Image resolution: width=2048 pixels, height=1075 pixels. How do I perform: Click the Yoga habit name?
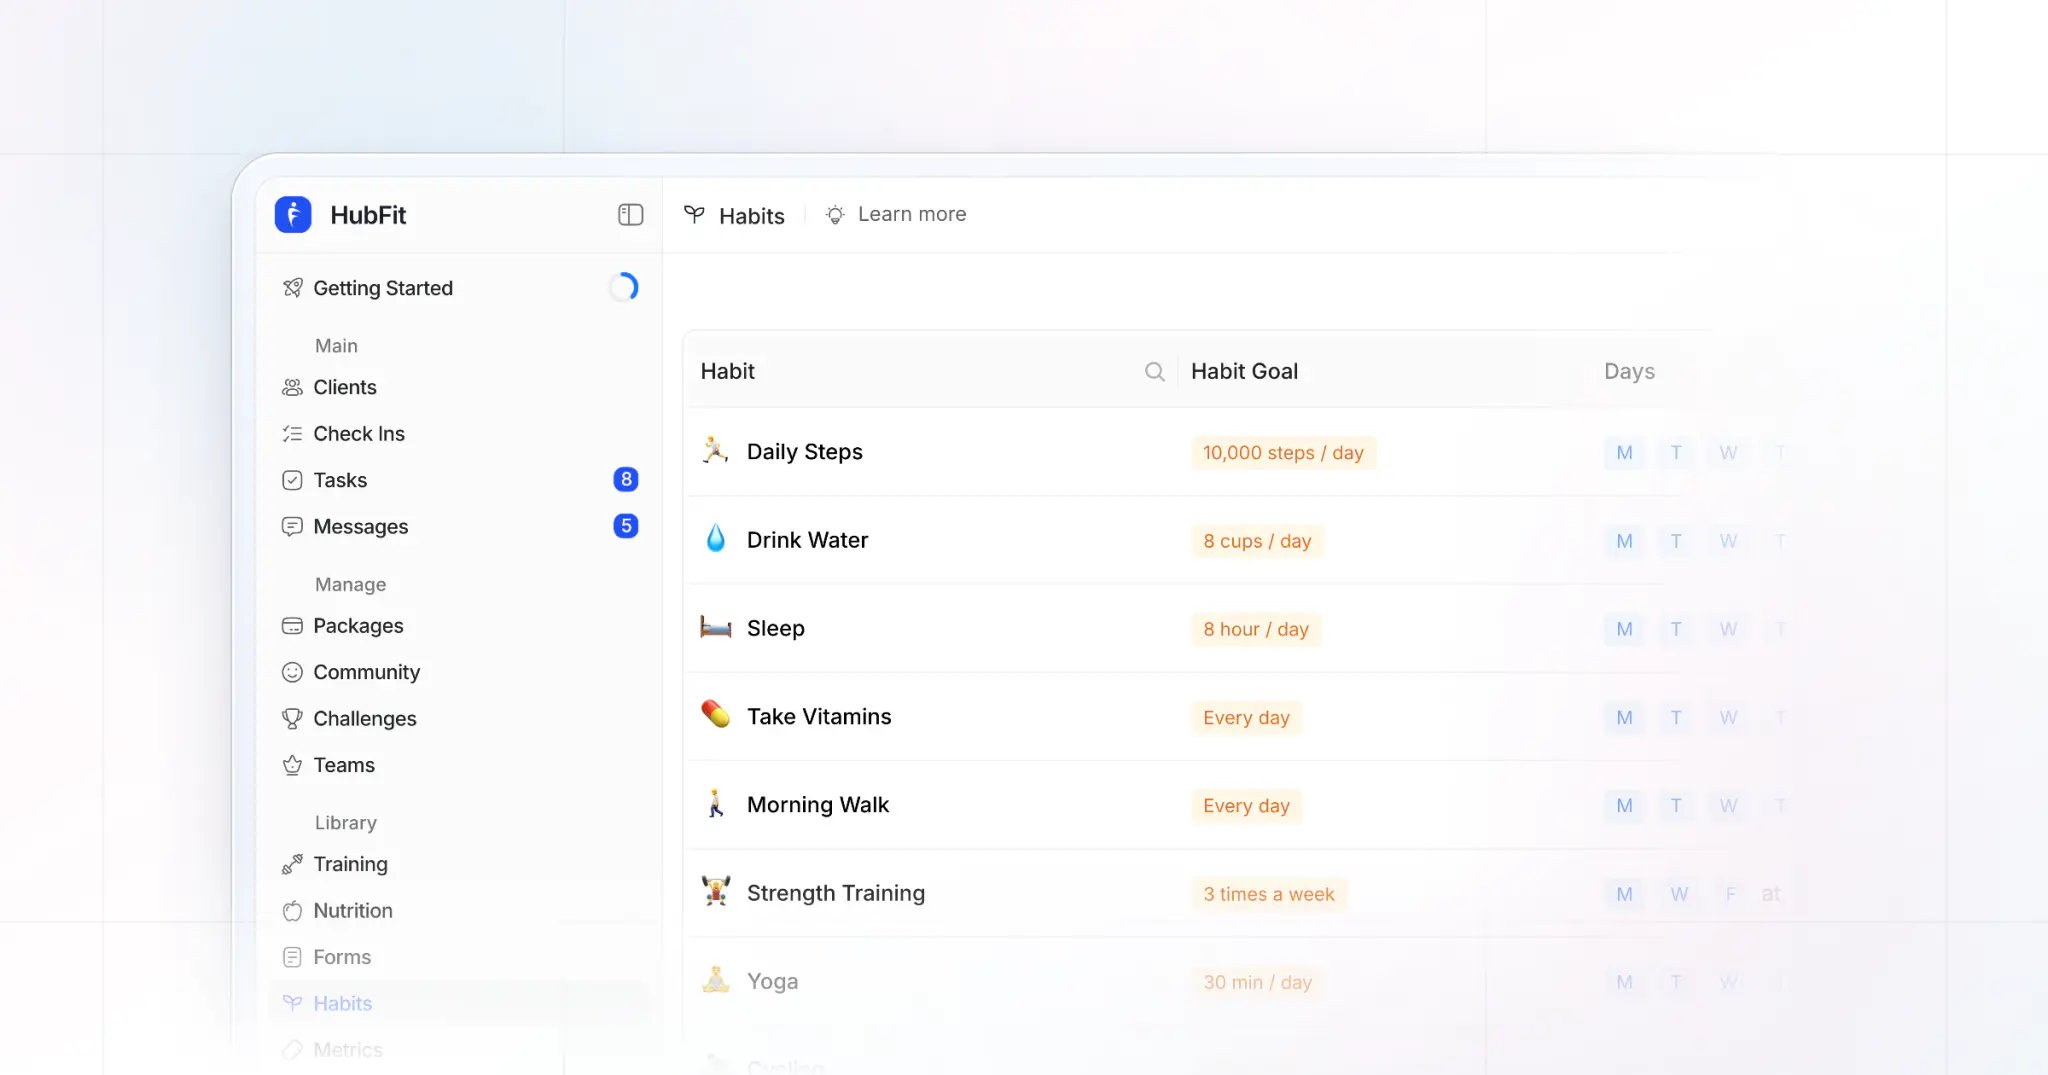point(772,982)
